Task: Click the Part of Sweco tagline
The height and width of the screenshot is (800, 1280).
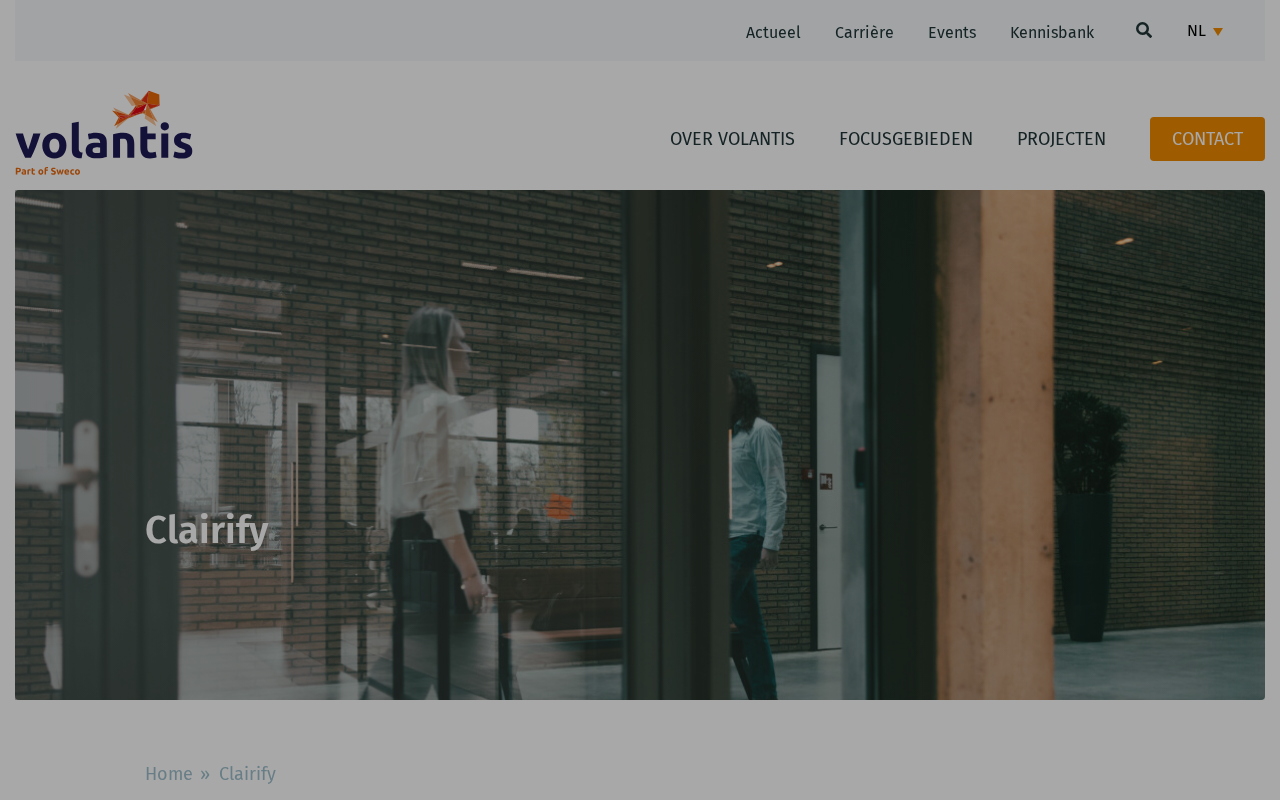Action: point(48,171)
